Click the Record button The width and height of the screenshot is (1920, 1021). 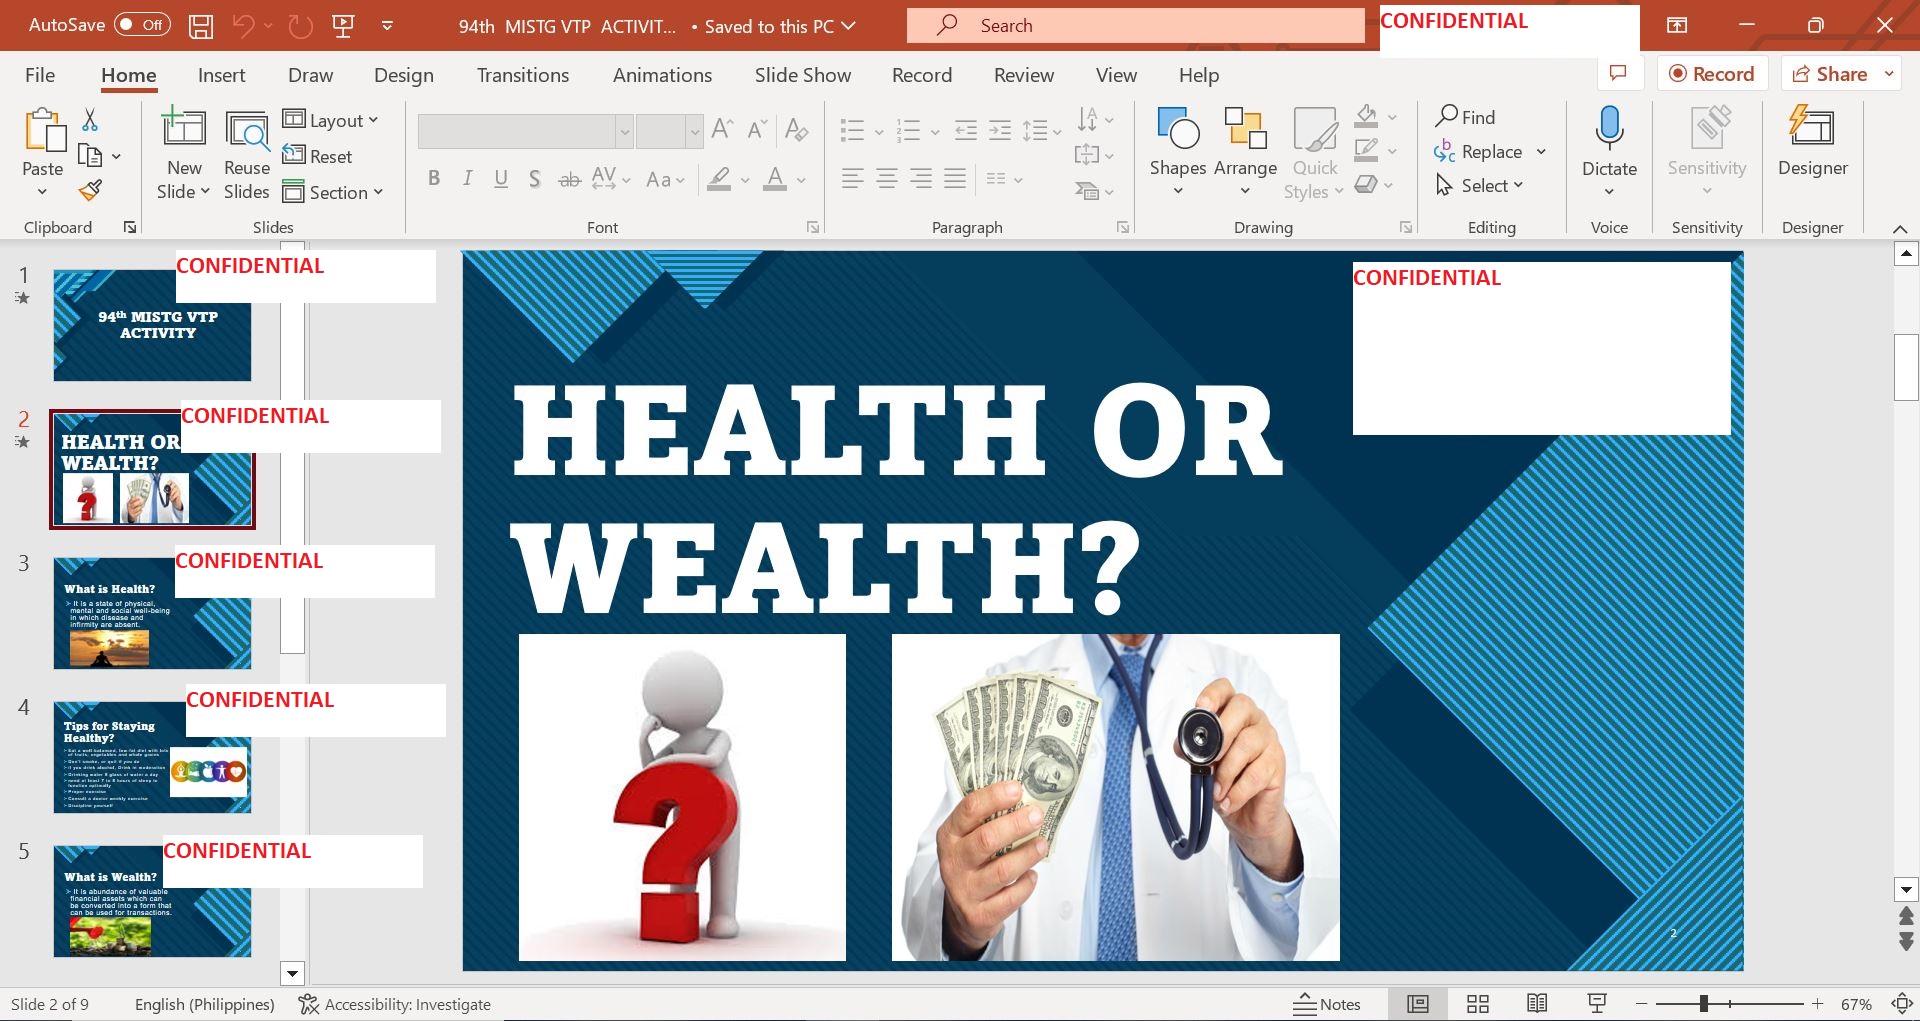pos(1712,74)
